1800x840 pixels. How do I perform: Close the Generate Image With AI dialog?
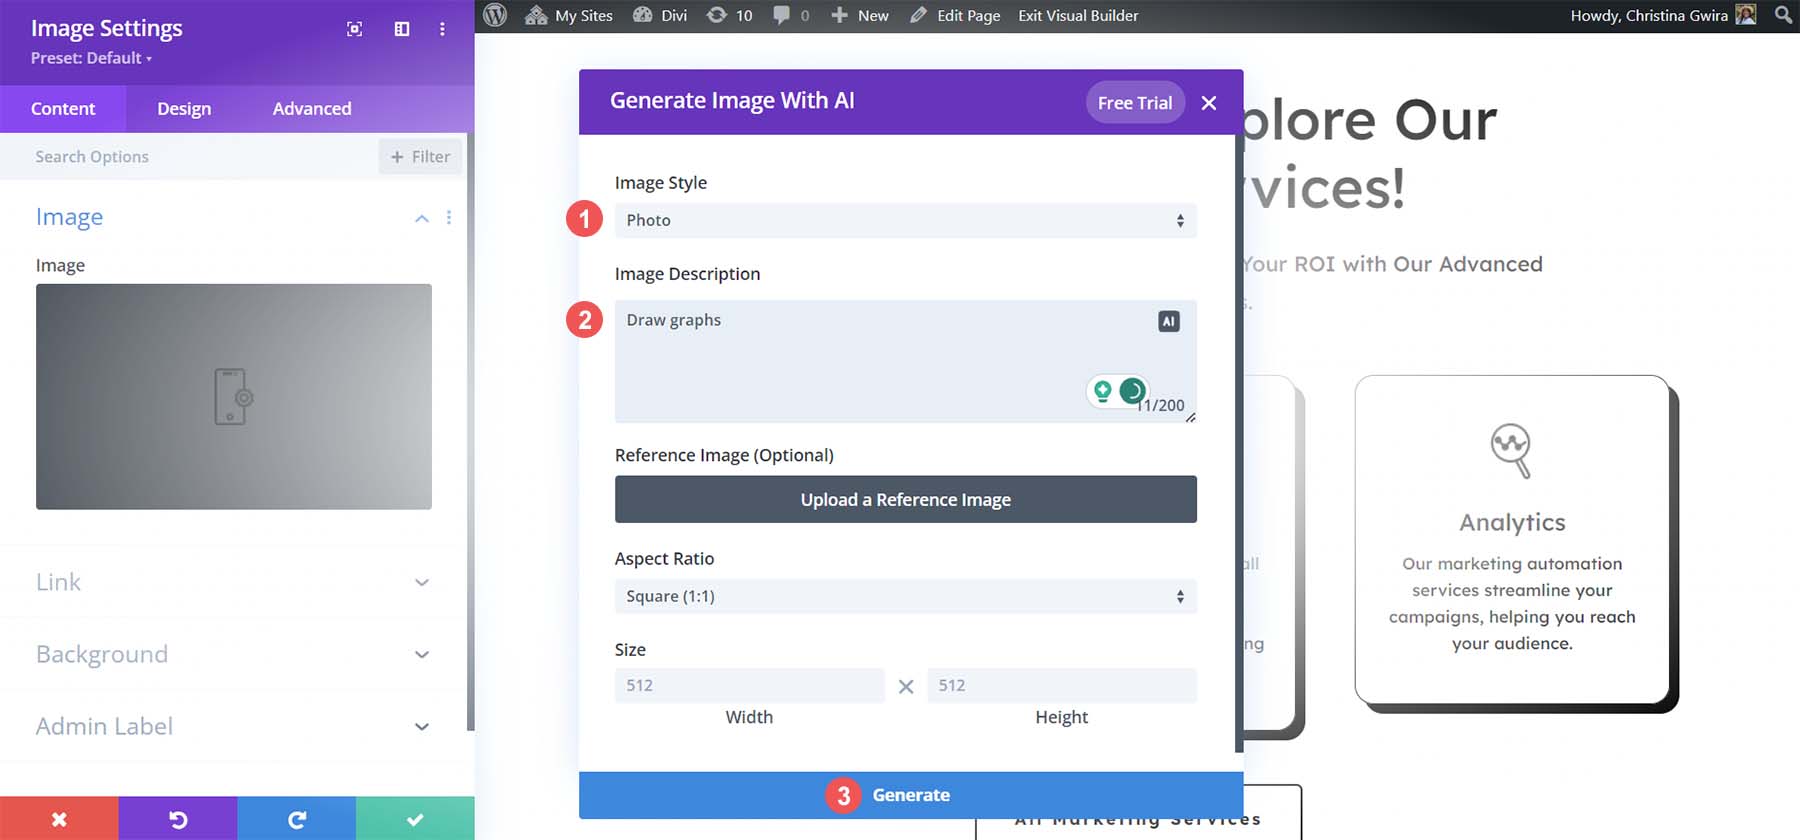pos(1209,103)
